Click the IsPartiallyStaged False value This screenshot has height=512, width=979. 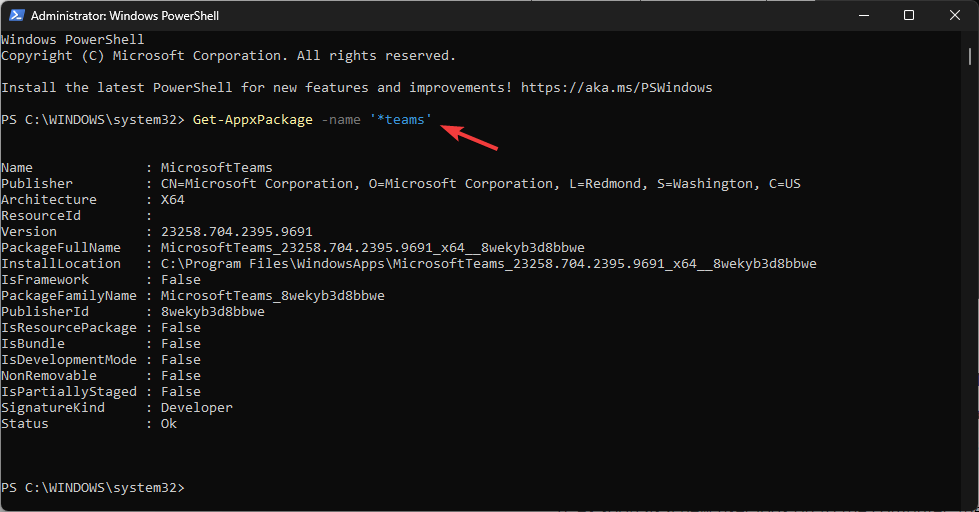point(180,392)
